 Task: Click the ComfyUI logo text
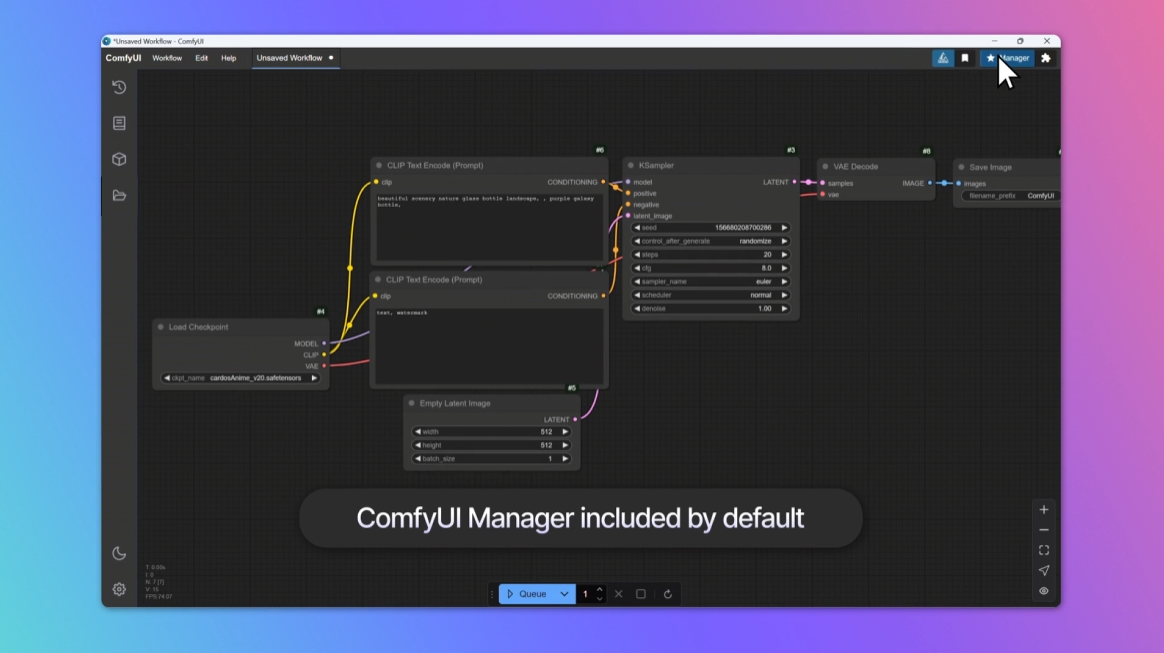(x=123, y=58)
